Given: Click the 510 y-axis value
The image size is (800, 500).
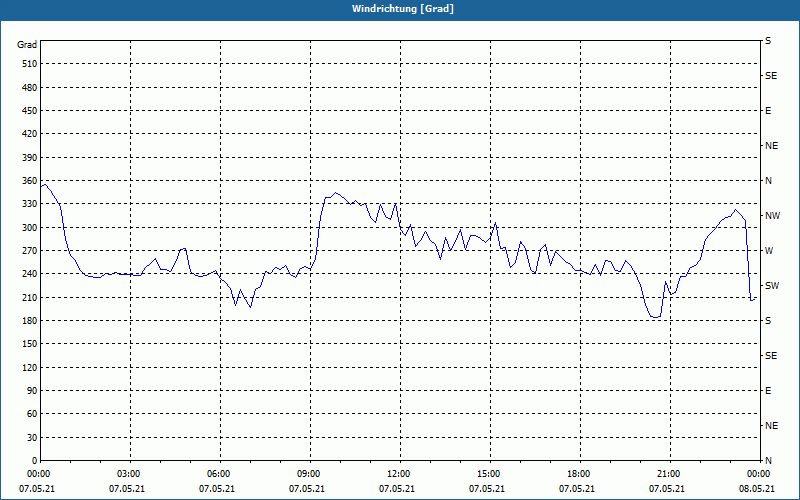Looking at the screenshot, I should click(30, 64).
